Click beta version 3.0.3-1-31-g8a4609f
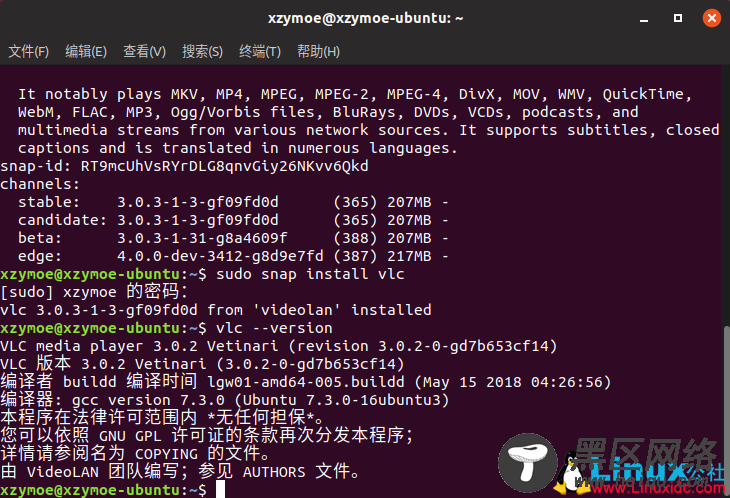The width and height of the screenshot is (730, 498). 202,238
